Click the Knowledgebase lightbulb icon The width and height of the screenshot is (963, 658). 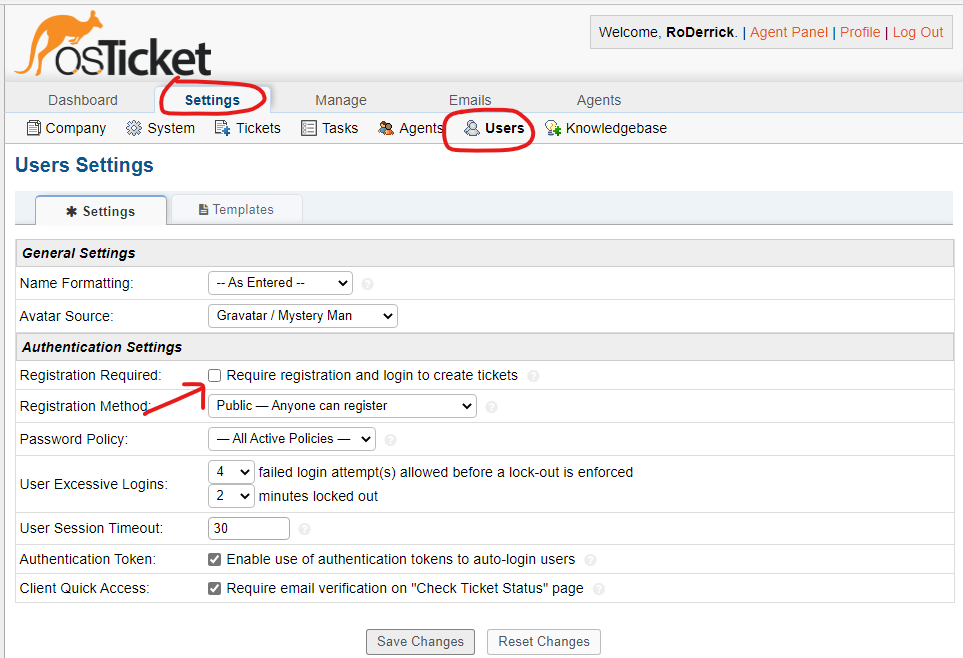click(x=553, y=128)
